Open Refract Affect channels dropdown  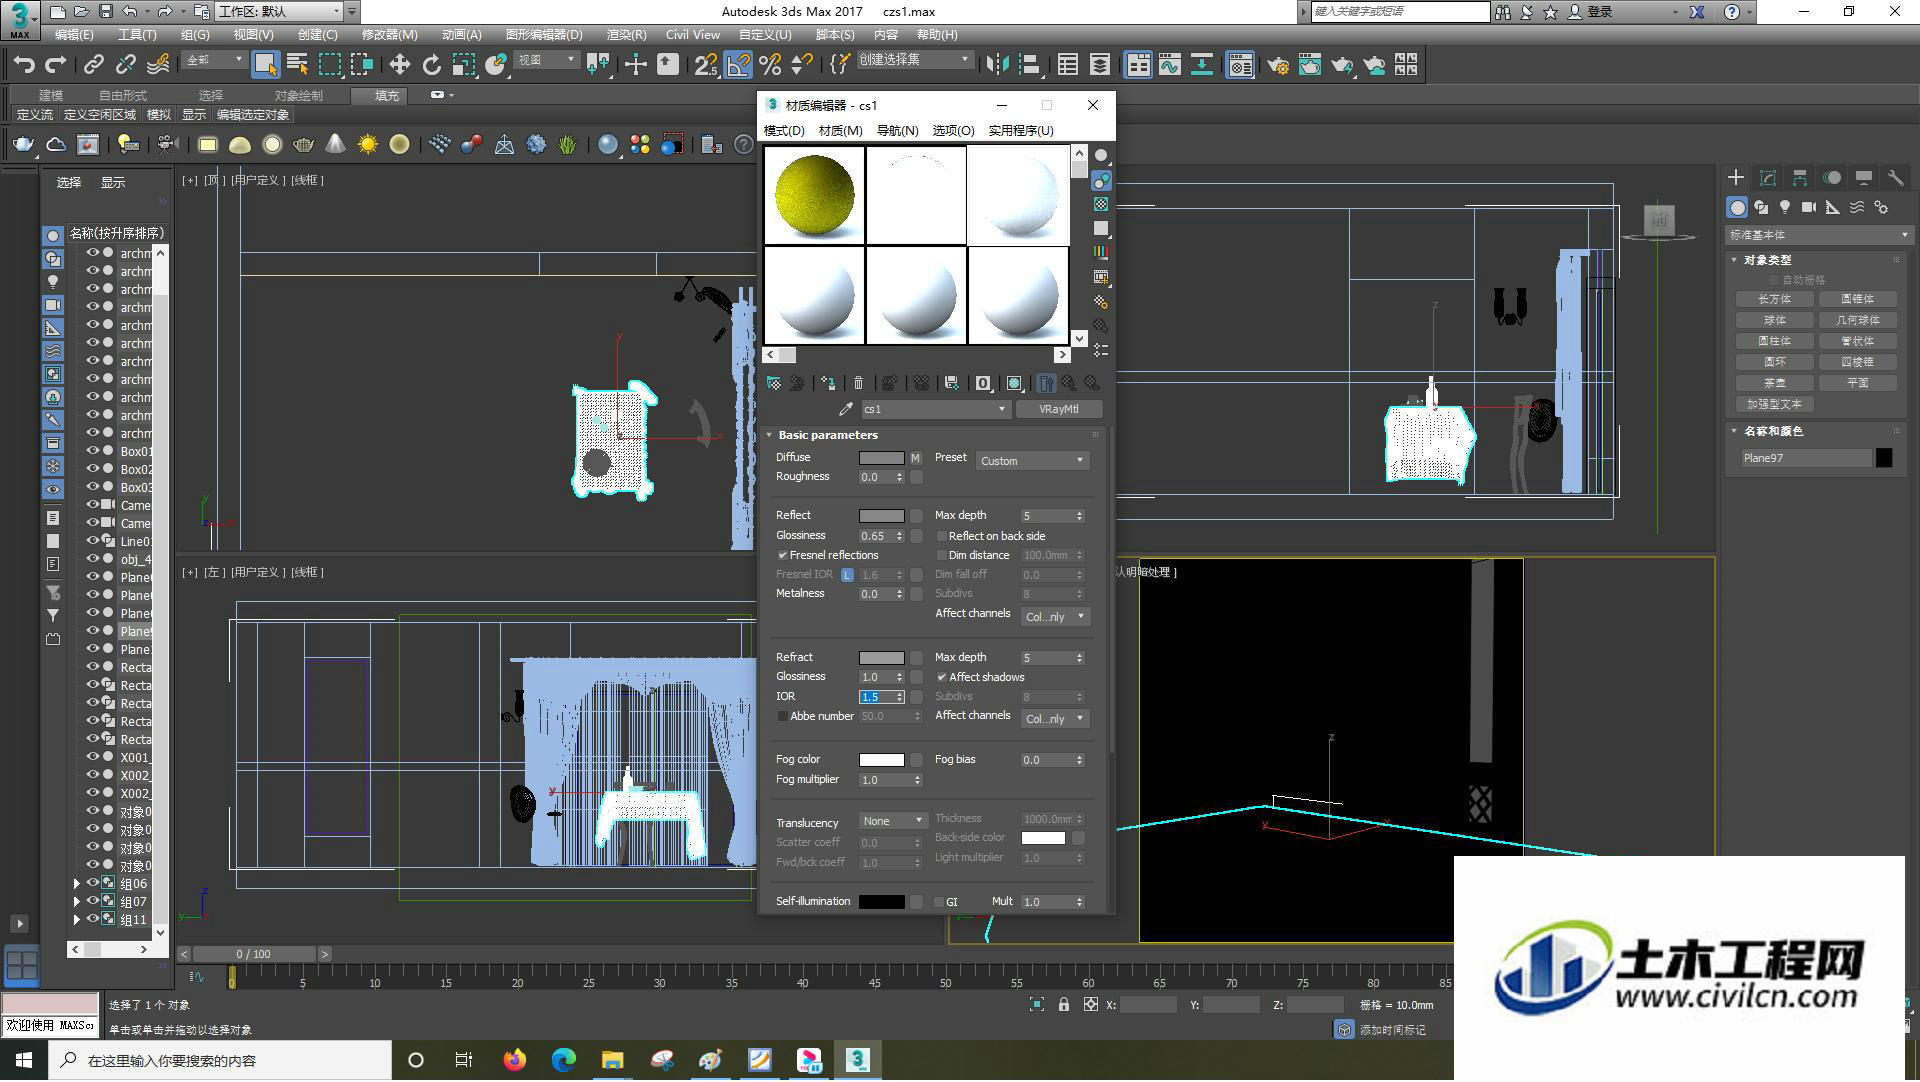(1055, 719)
